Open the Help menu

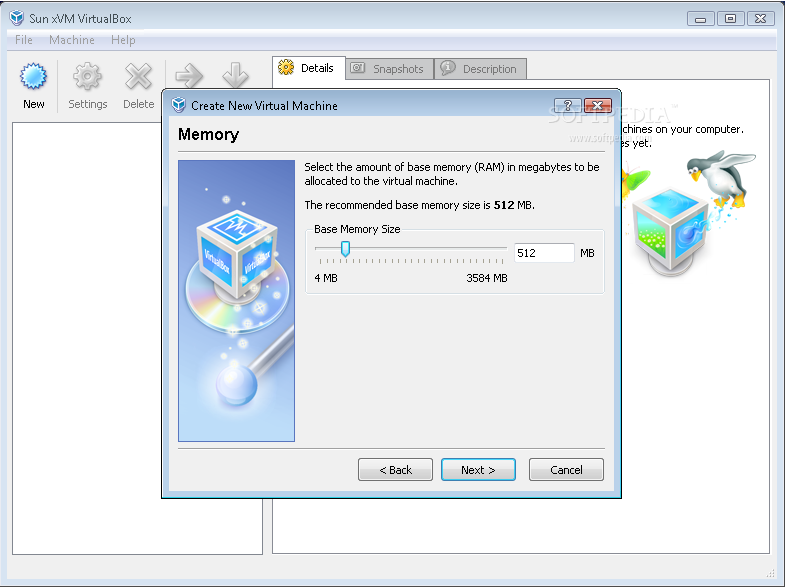(x=123, y=40)
